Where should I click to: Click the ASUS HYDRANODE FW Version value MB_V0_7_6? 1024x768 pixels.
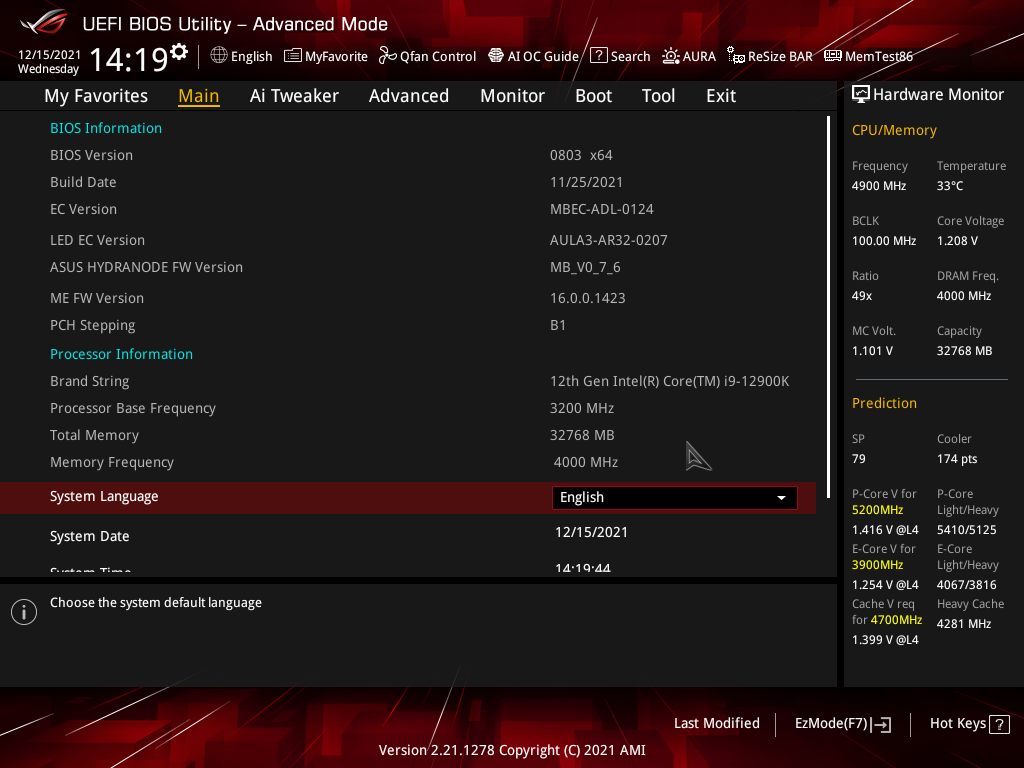585,267
